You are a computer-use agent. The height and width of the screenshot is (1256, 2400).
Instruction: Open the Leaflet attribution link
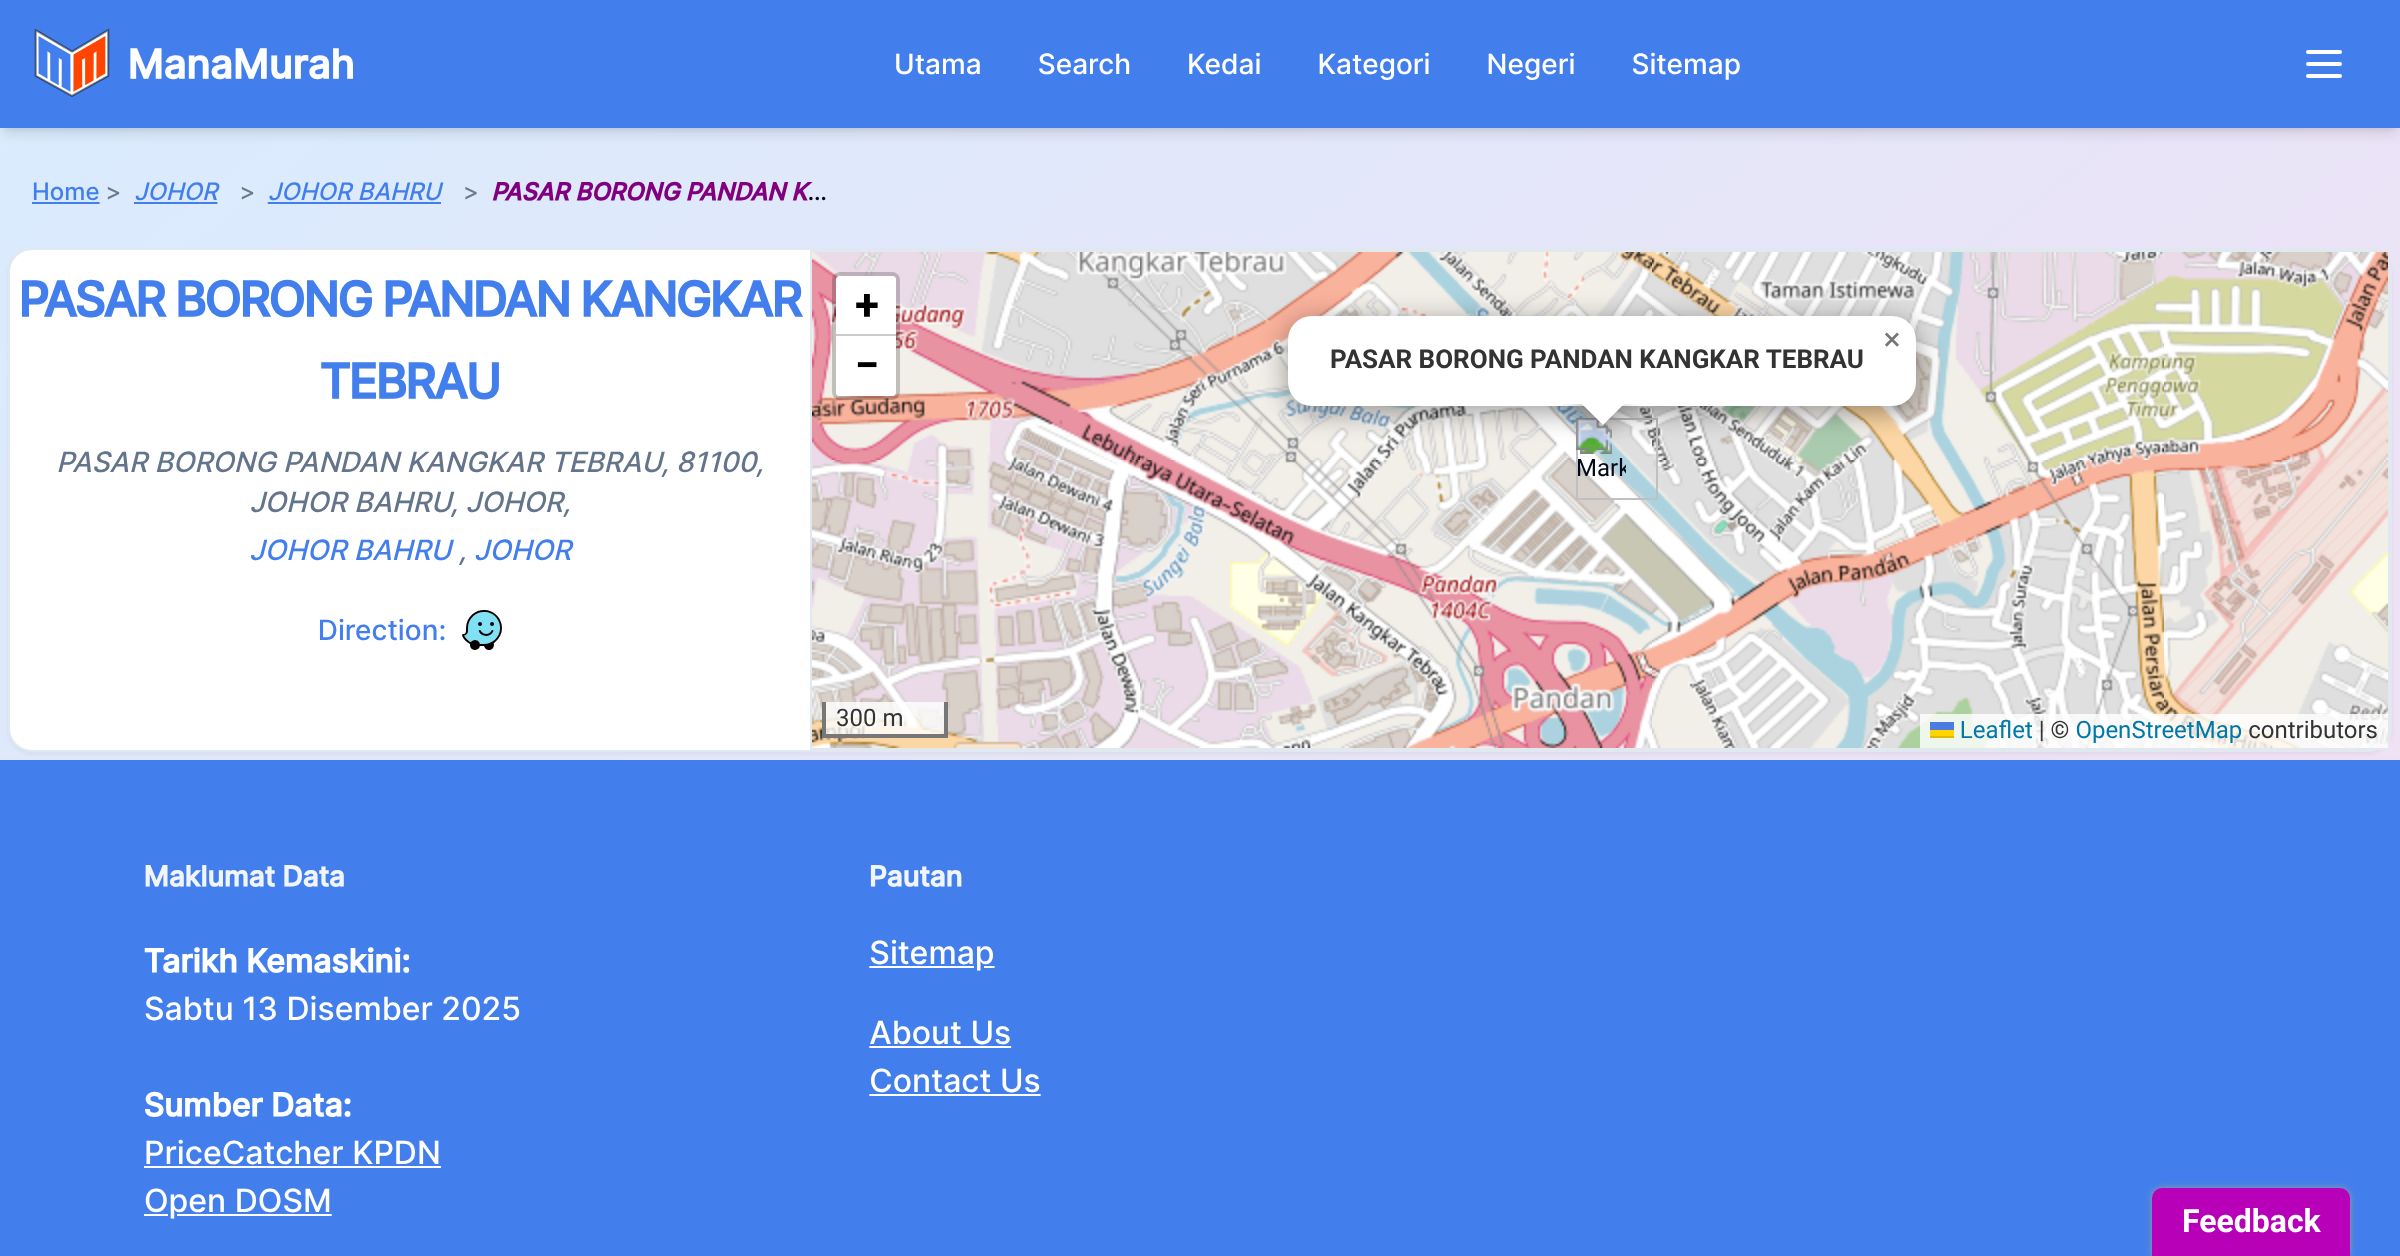pos(1995,730)
